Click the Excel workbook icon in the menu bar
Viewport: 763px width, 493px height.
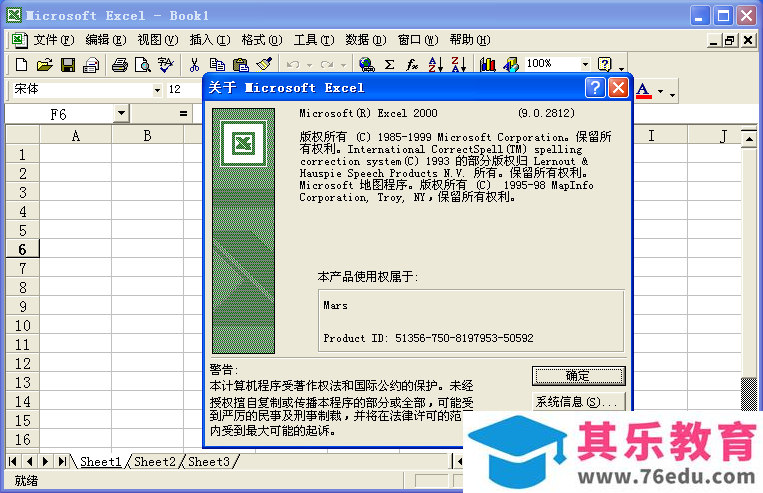pos(19,40)
